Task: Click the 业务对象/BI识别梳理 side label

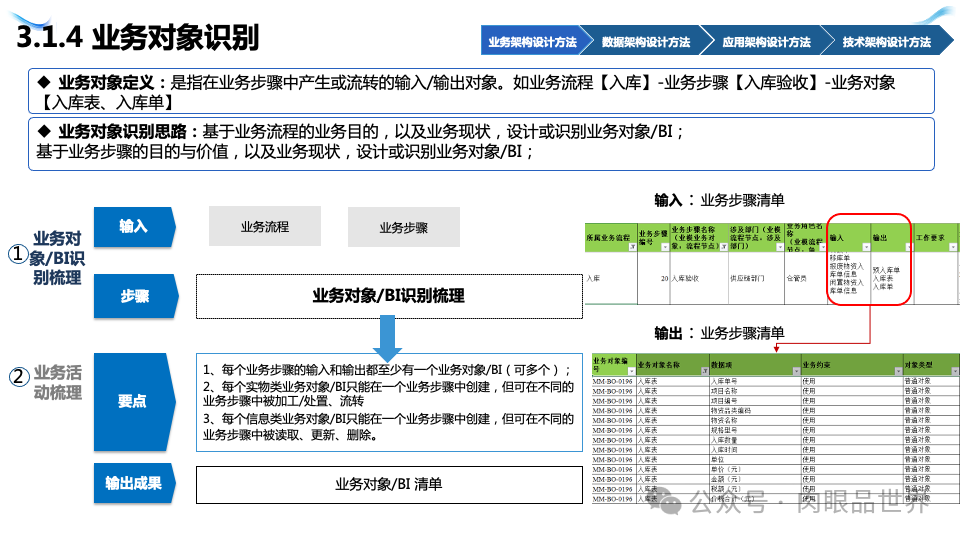Action: coord(56,258)
